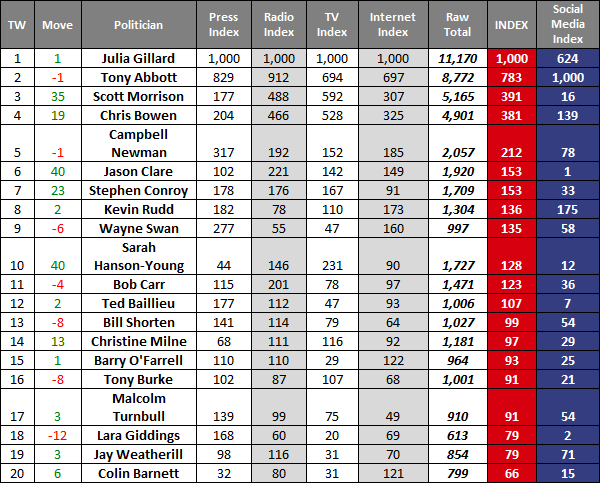Select the Sarah Hanson-Young name cell
The image size is (600, 483).
tap(138, 256)
